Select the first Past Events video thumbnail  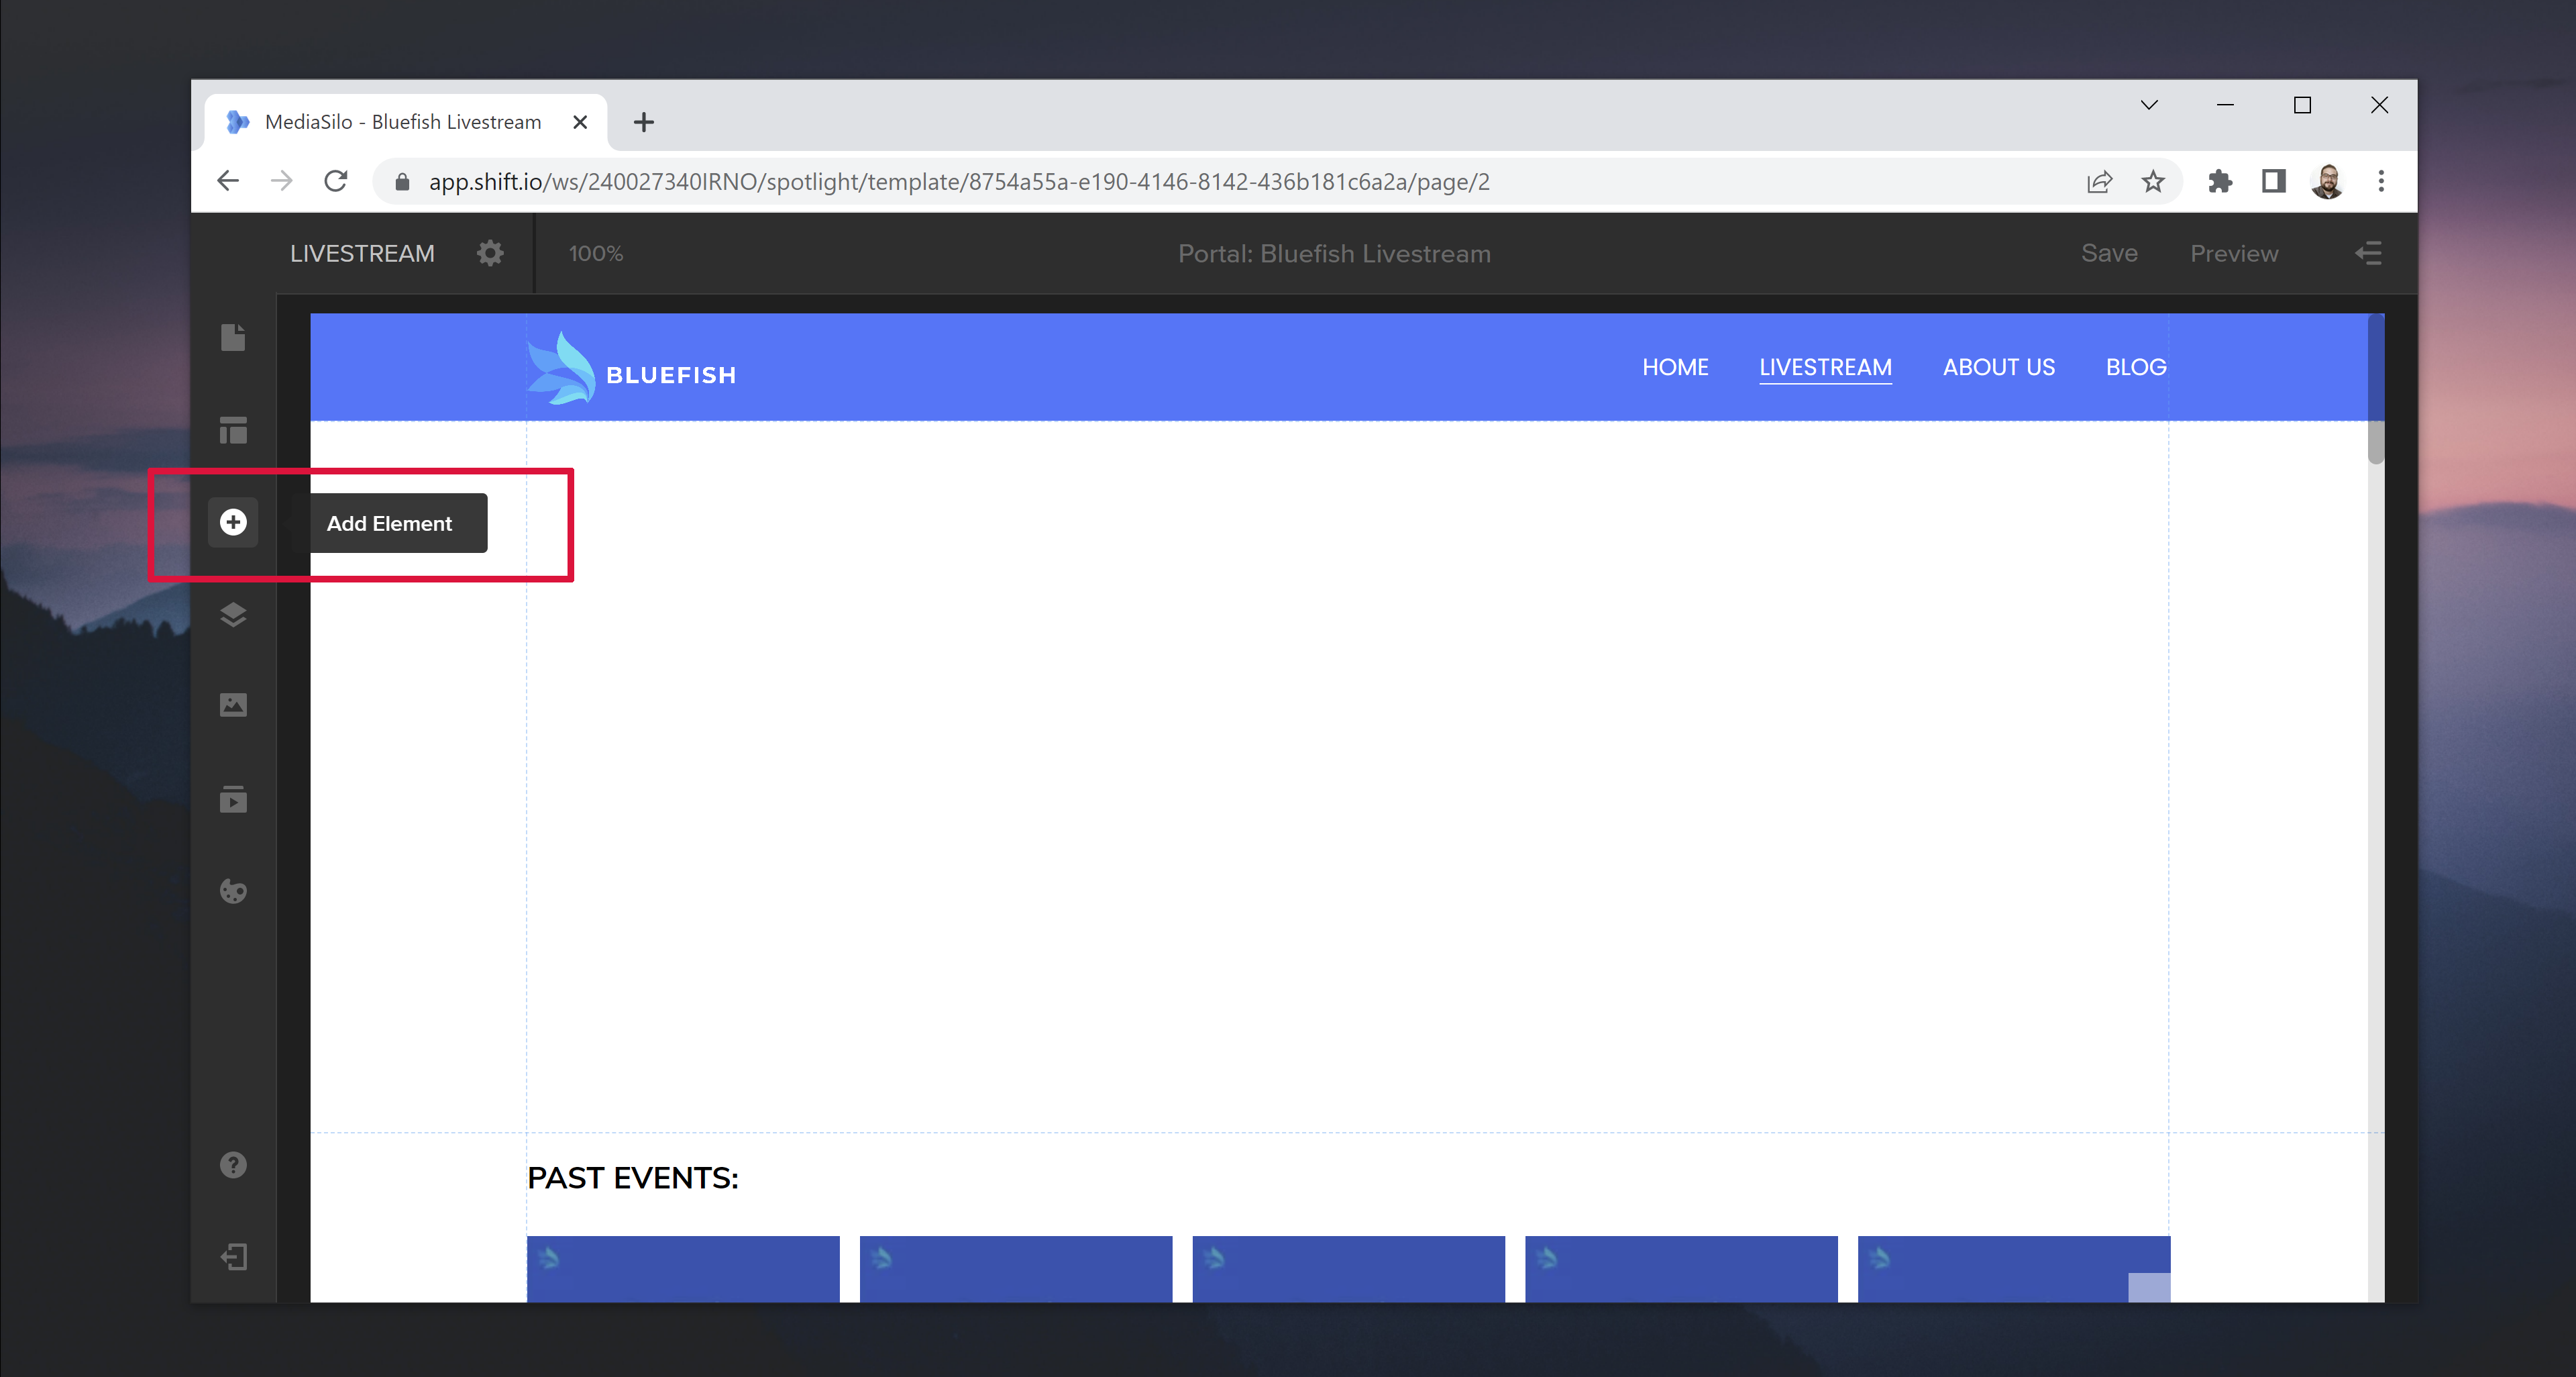[x=683, y=1268]
